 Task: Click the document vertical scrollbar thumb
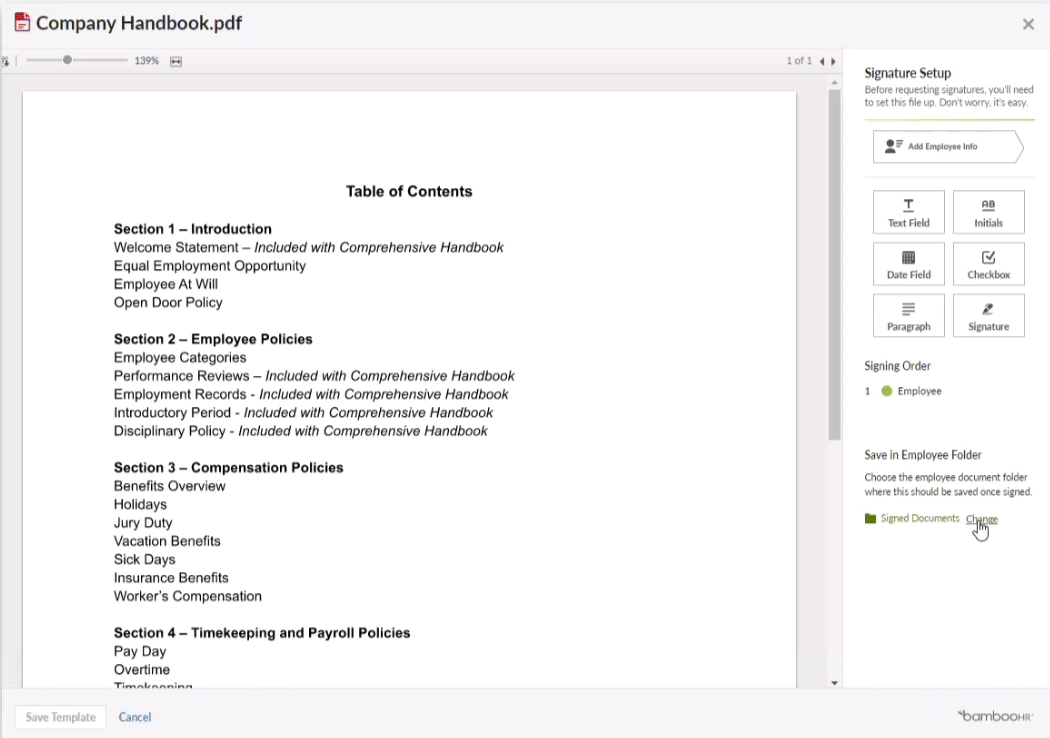click(834, 265)
